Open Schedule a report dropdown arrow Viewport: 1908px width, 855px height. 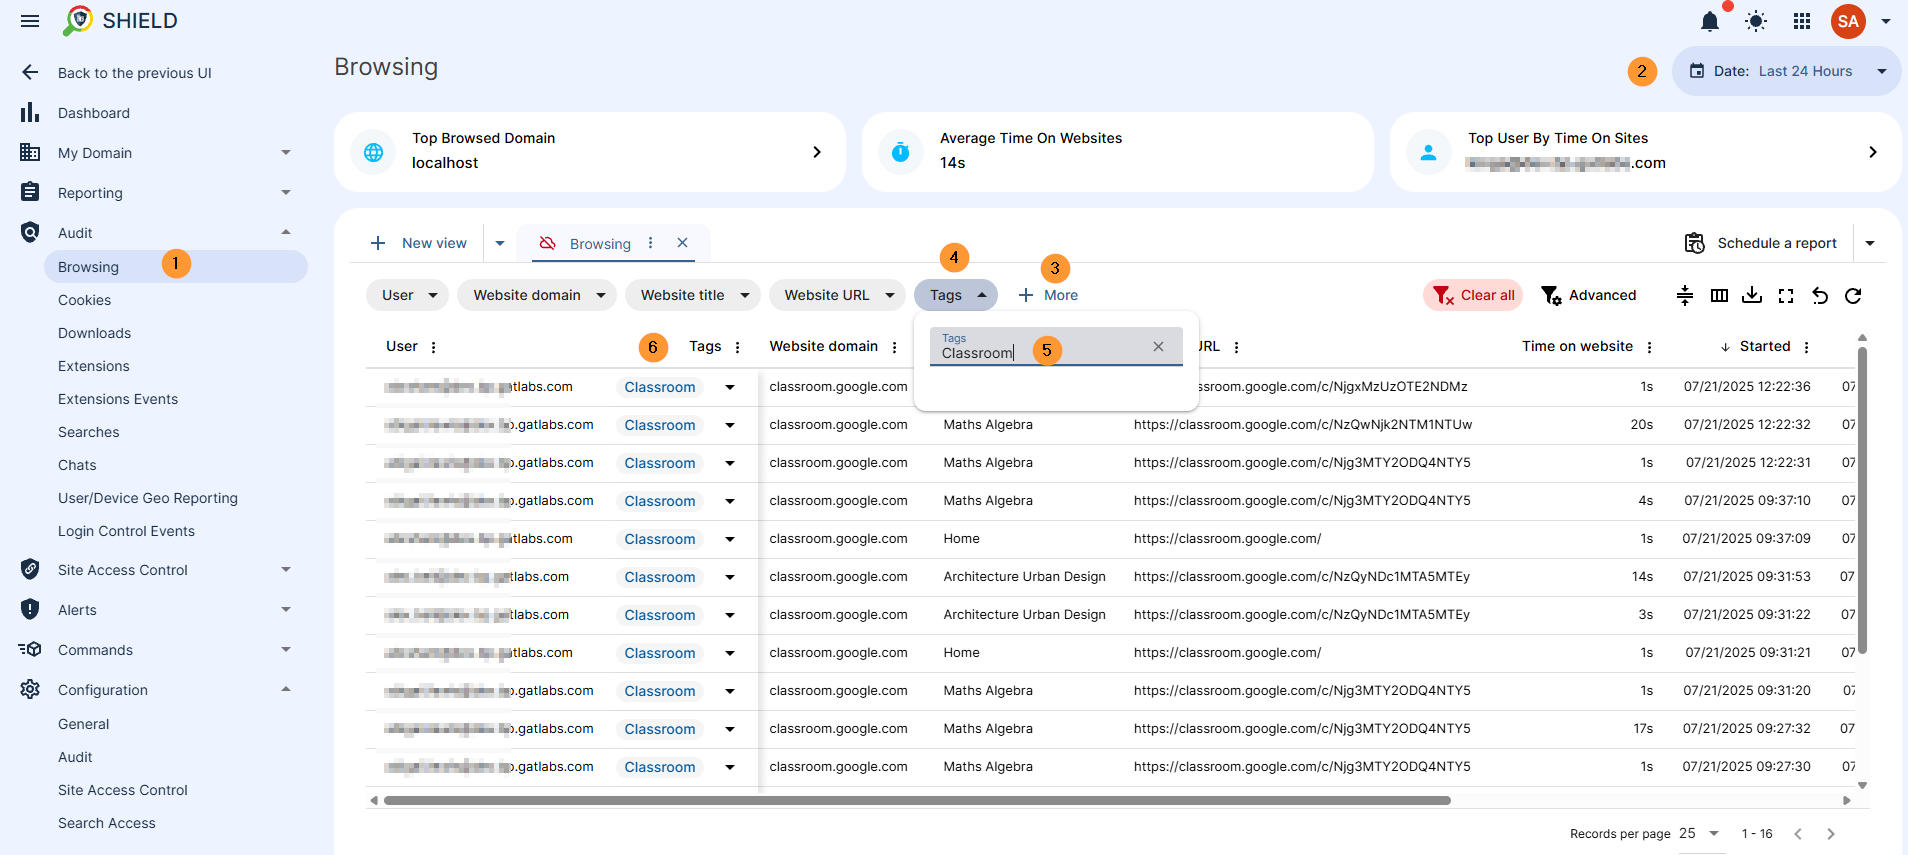[x=1870, y=243]
